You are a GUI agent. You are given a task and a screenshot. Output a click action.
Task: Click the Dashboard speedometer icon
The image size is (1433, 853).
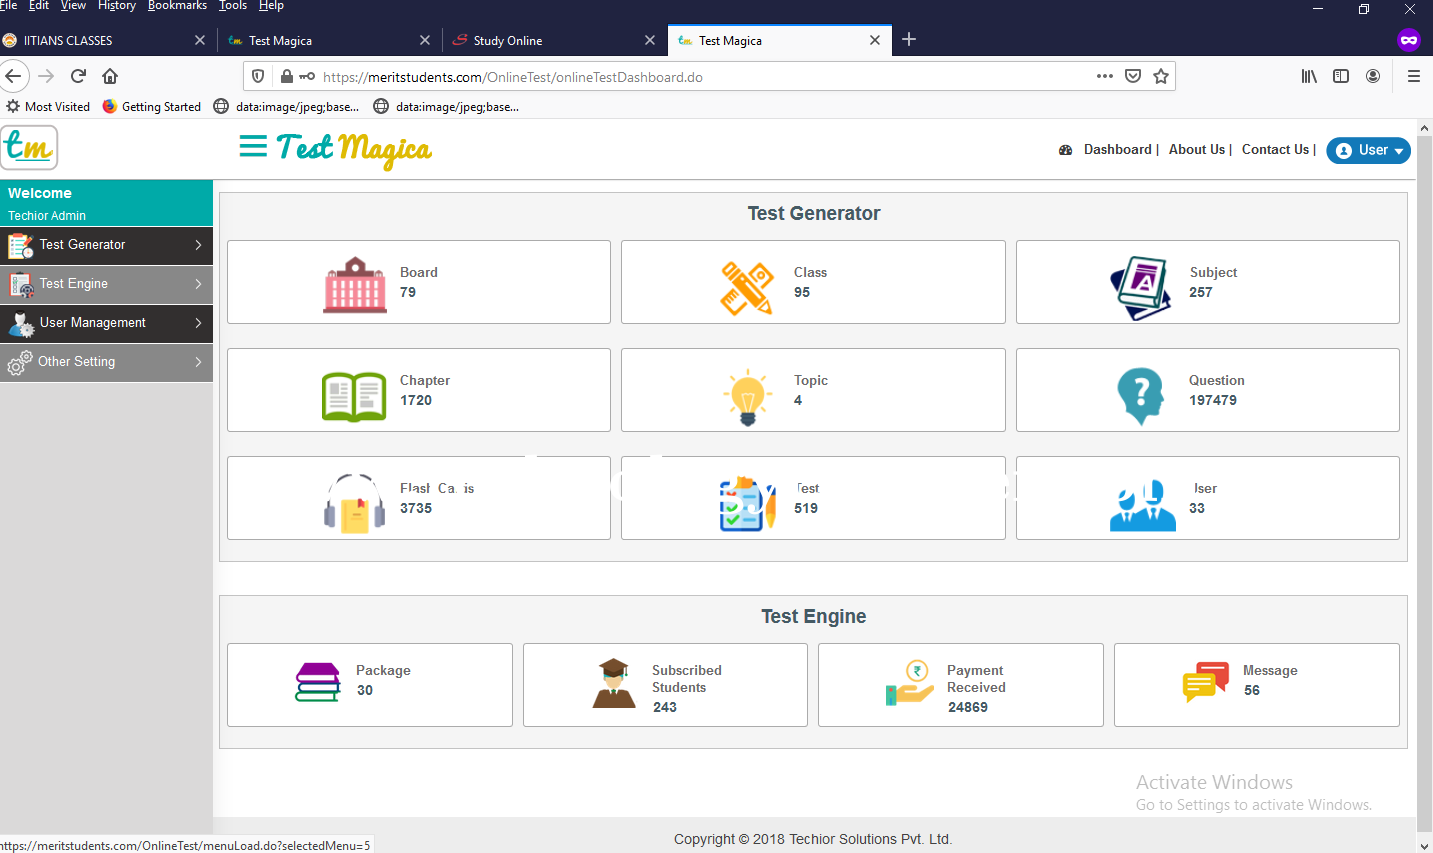tap(1066, 150)
